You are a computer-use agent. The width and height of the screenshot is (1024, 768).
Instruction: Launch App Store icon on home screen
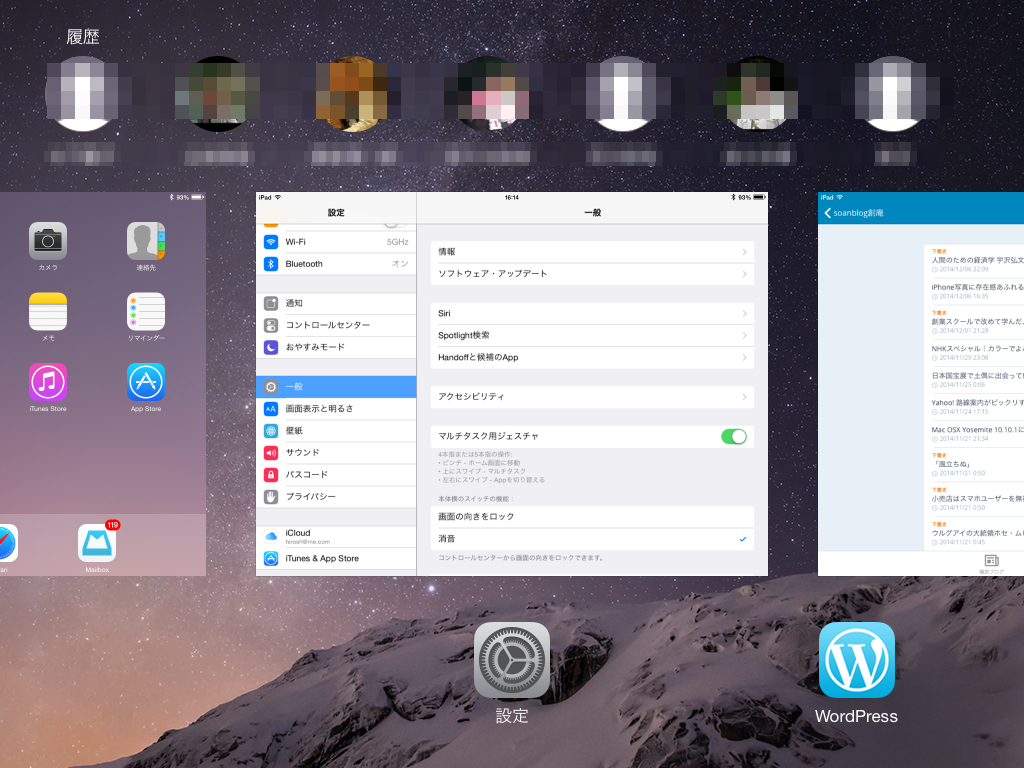click(x=146, y=382)
